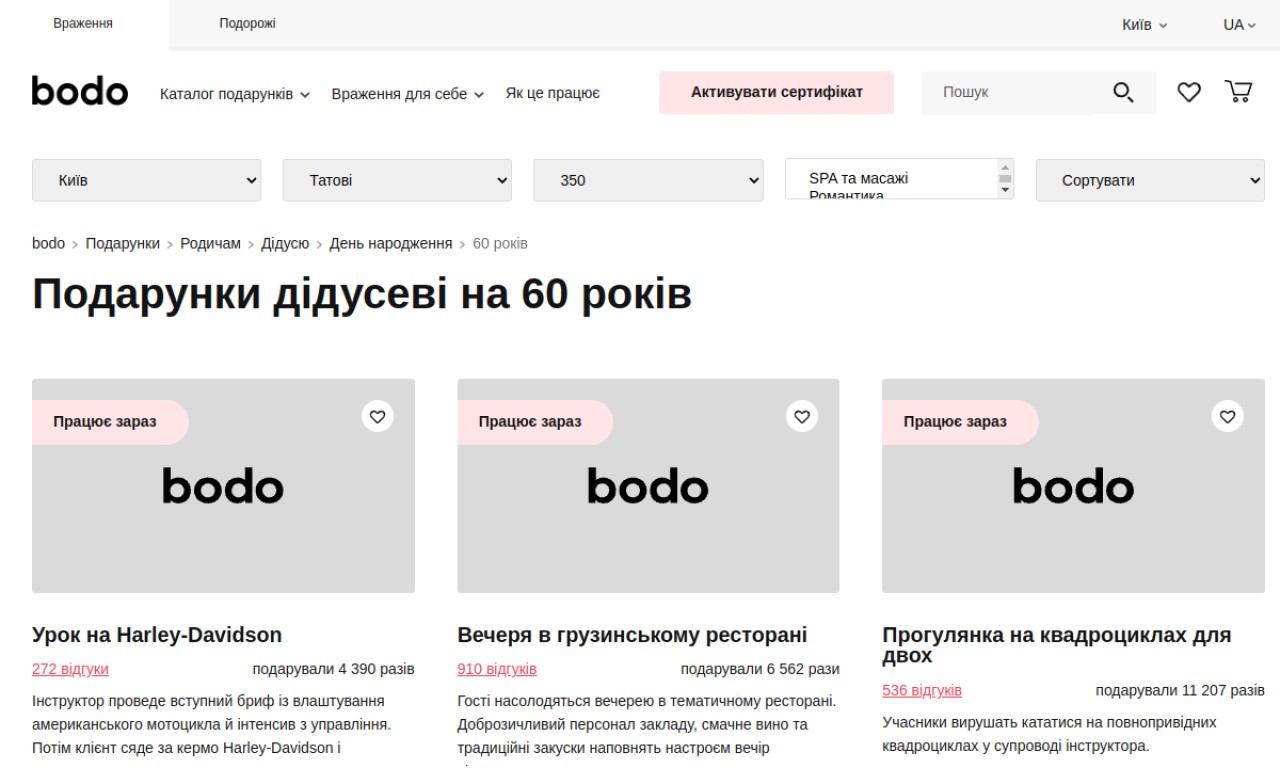
Task: Open the Сортувати sort dropdown
Action: tap(1150, 181)
